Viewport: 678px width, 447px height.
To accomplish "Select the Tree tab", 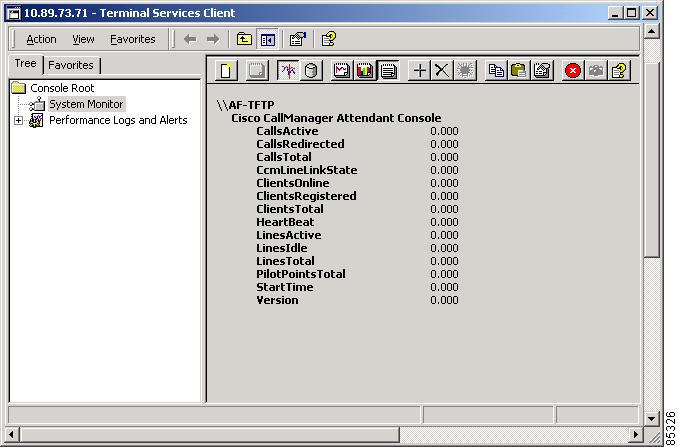I will click(x=26, y=64).
